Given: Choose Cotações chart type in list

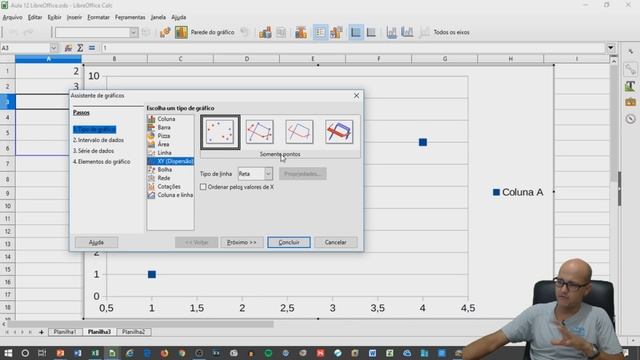Looking at the screenshot, I should coord(169,187).
